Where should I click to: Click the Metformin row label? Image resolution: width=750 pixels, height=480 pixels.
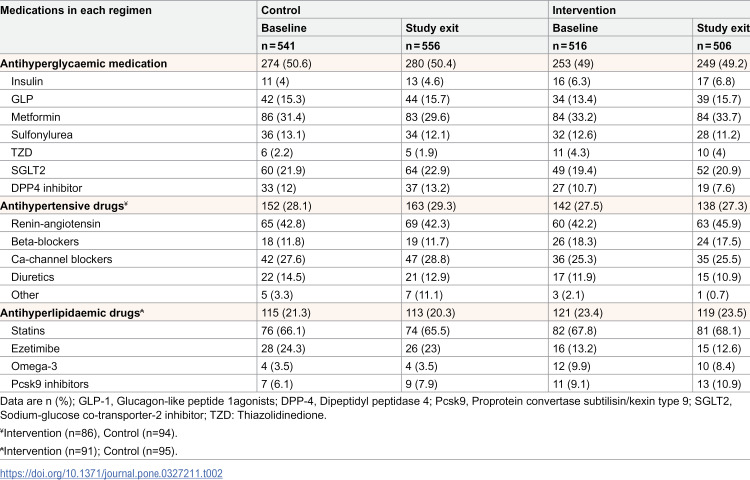pyautogui.click(x=36, y=117)
